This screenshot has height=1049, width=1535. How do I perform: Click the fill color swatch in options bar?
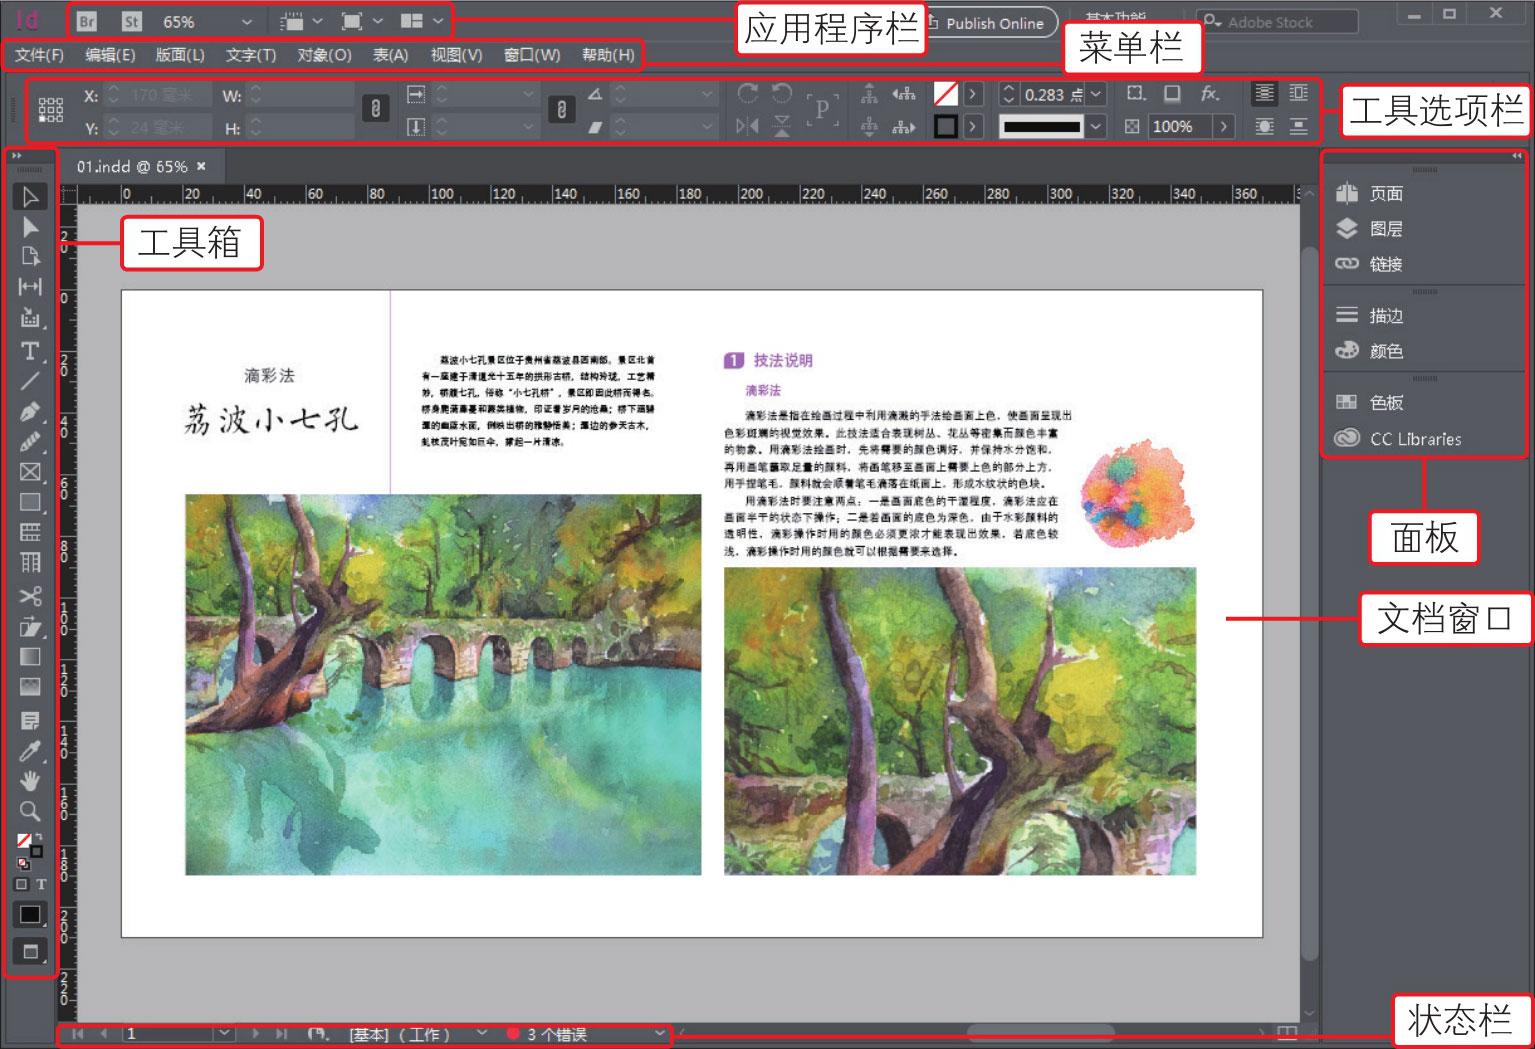tap(945, 94)
